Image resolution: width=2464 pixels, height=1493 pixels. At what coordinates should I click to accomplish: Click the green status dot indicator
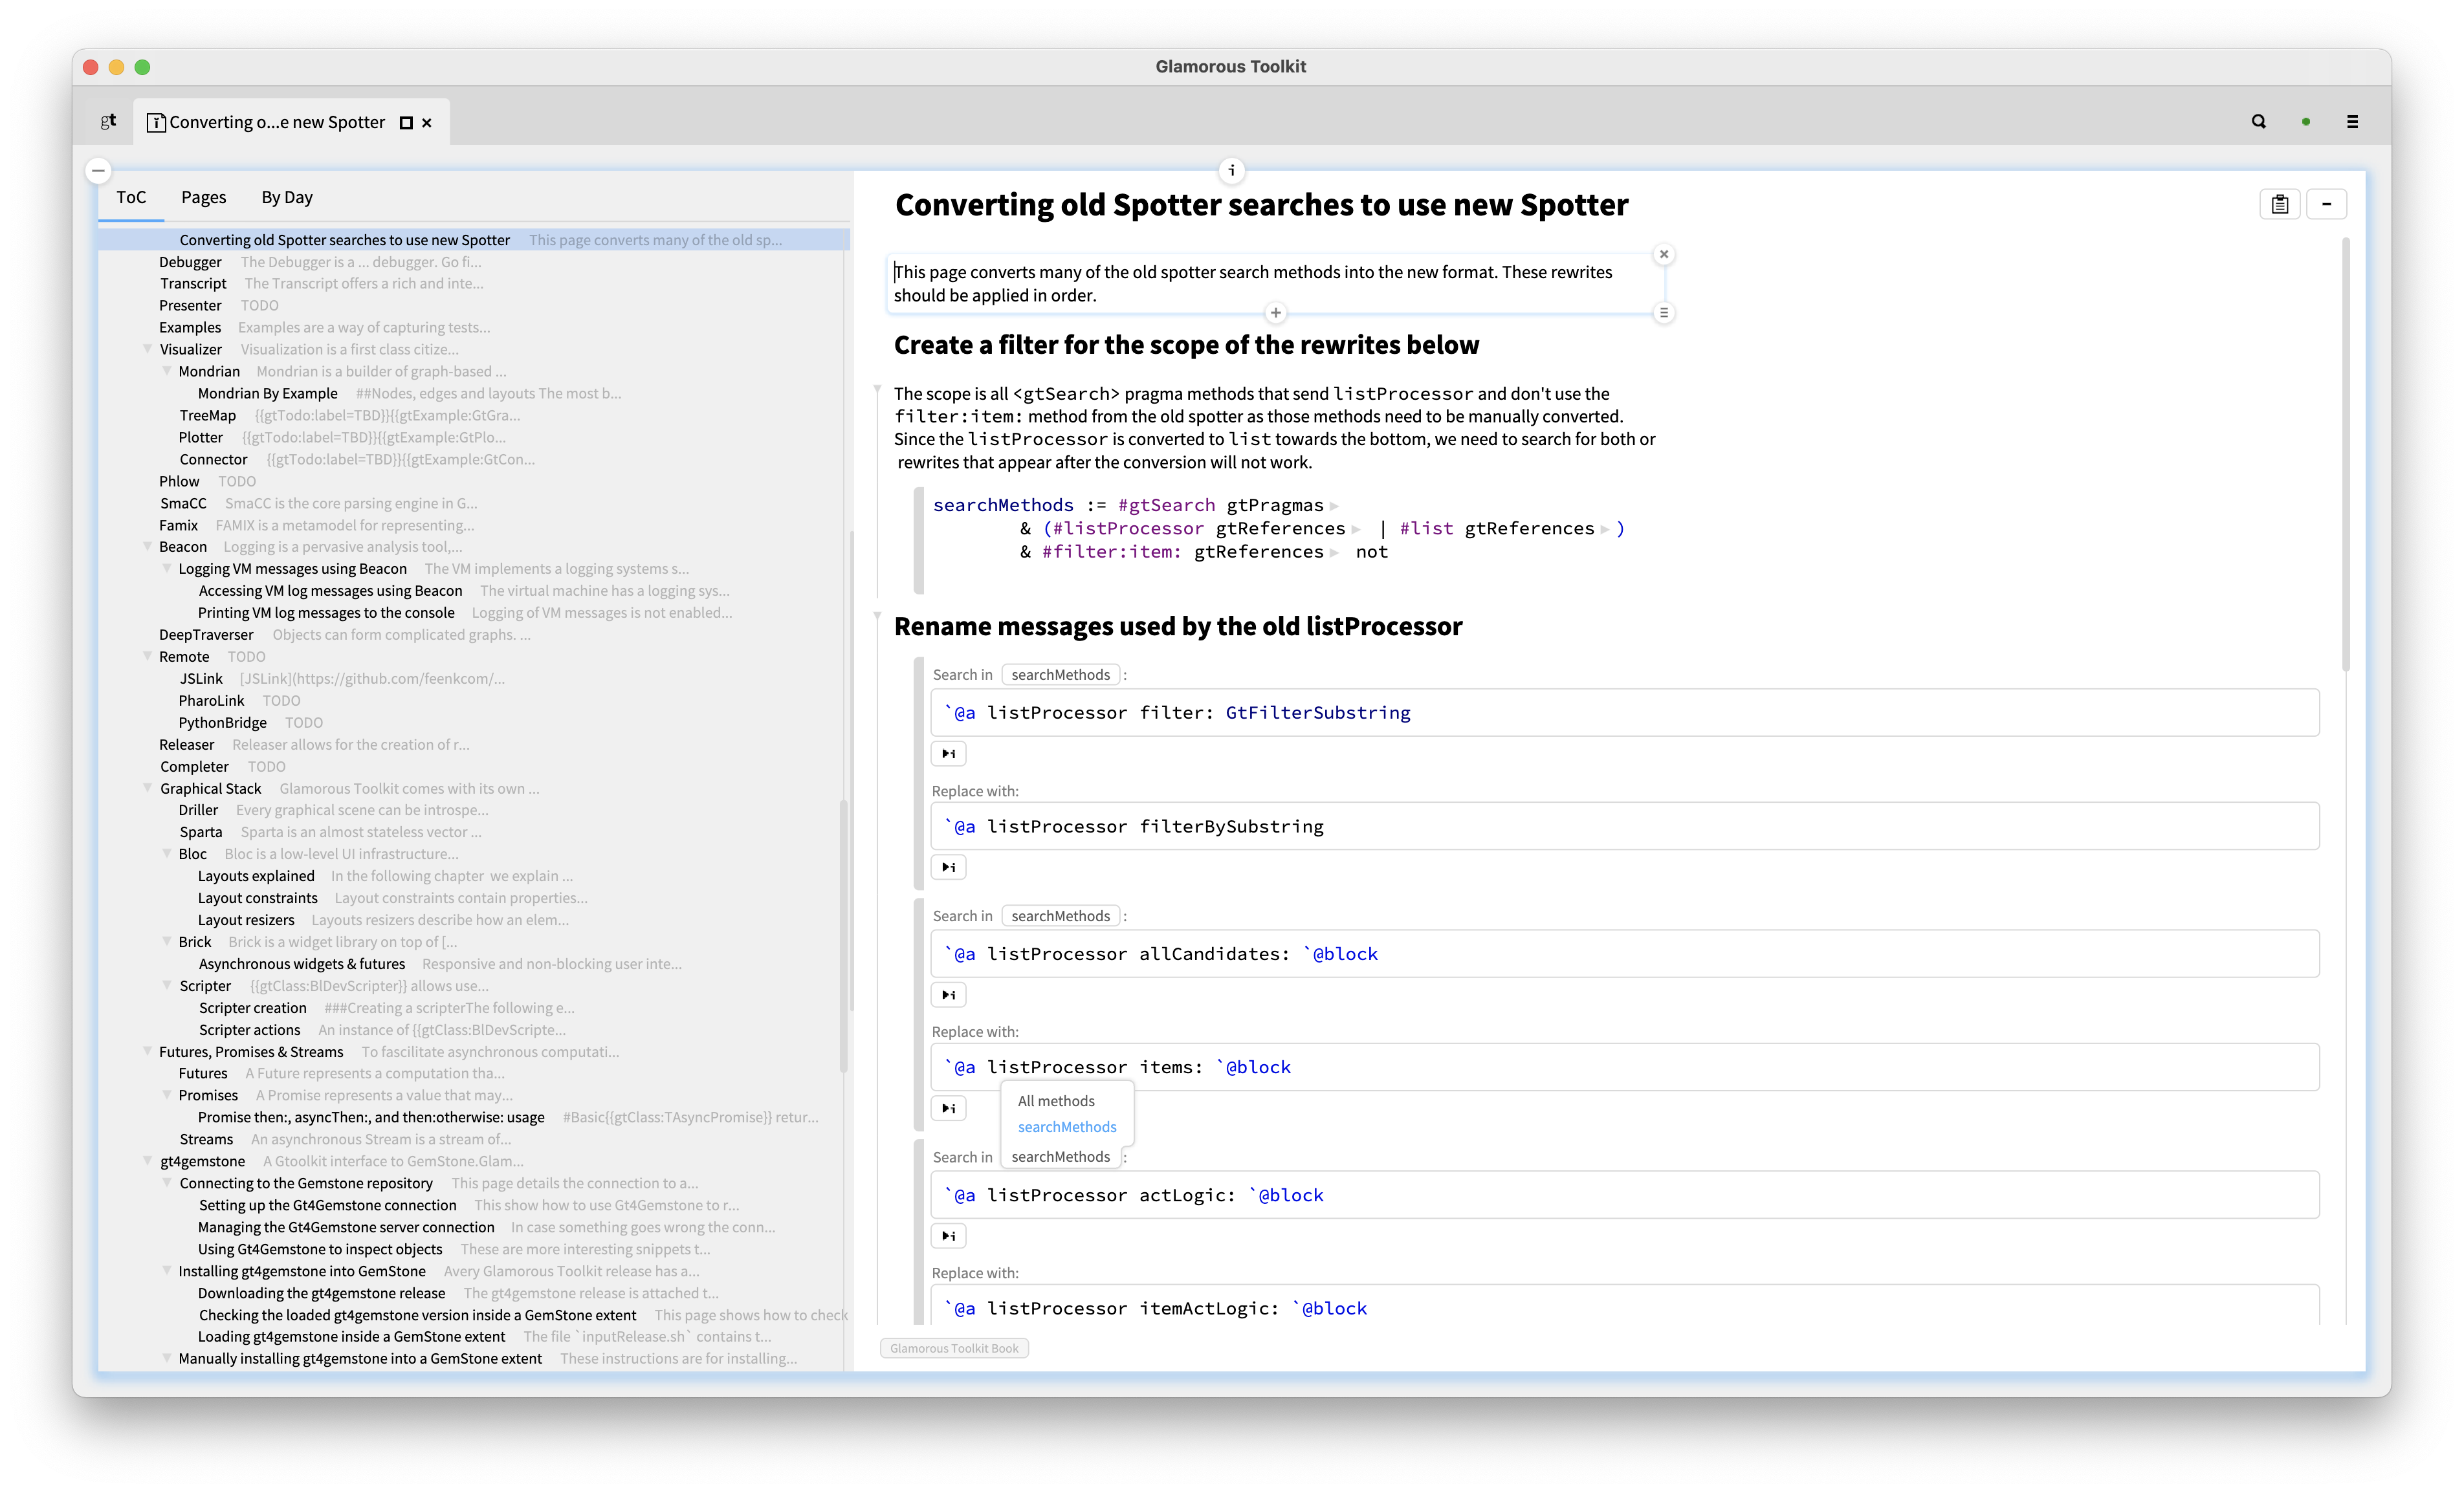pos(2306,121)
